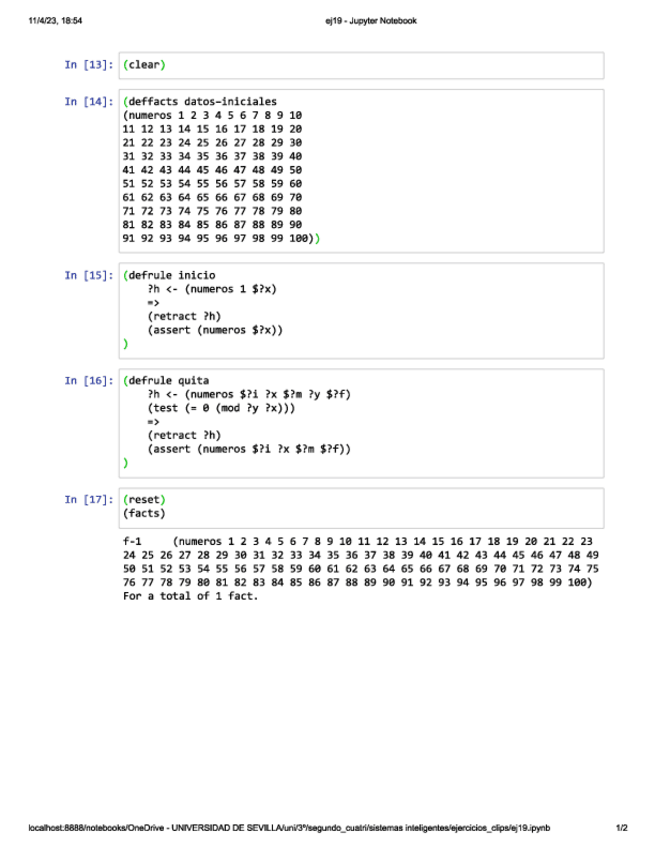Screen dimensions: 655x848
Task: Select the In [15]: prompt
Action: 89,275
